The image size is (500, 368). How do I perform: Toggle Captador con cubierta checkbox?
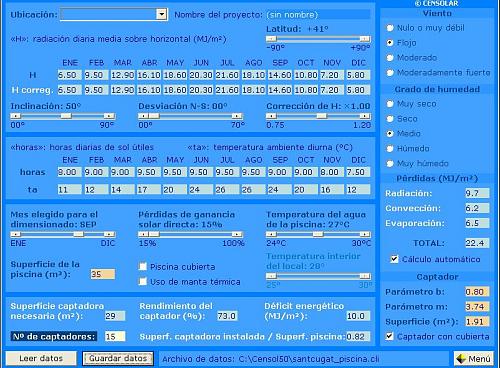(389, 336)
